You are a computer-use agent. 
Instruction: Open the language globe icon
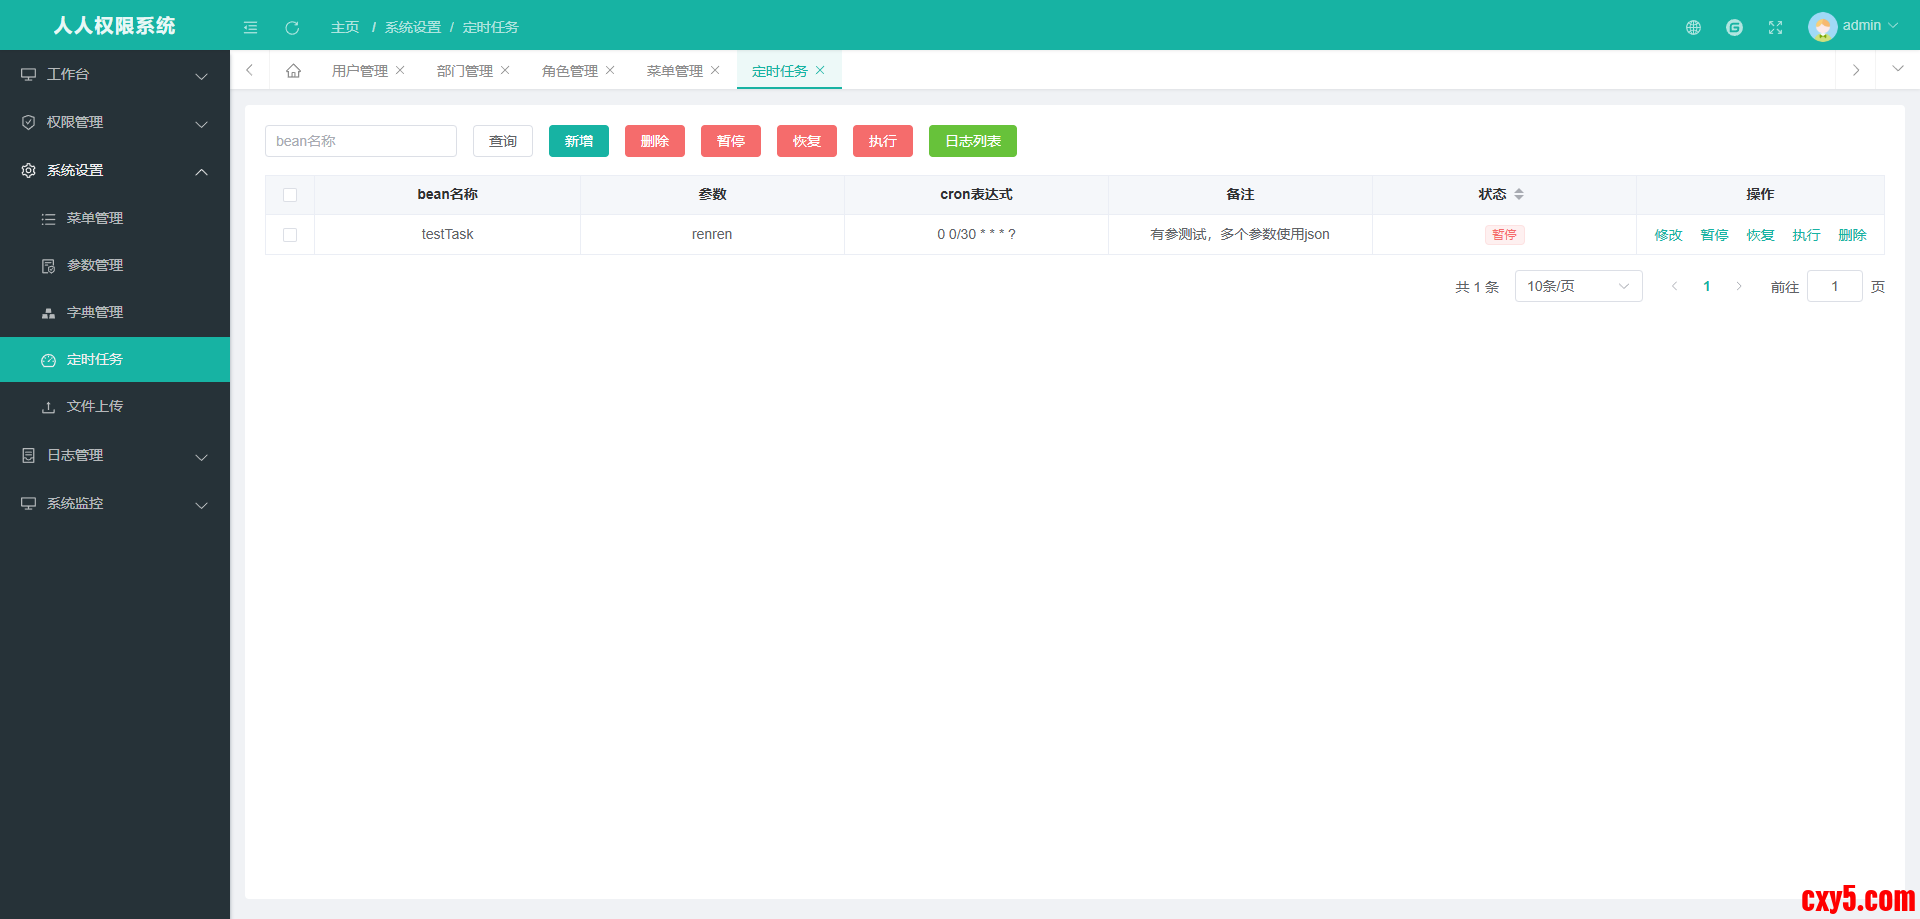click(x=1693, y=27)
